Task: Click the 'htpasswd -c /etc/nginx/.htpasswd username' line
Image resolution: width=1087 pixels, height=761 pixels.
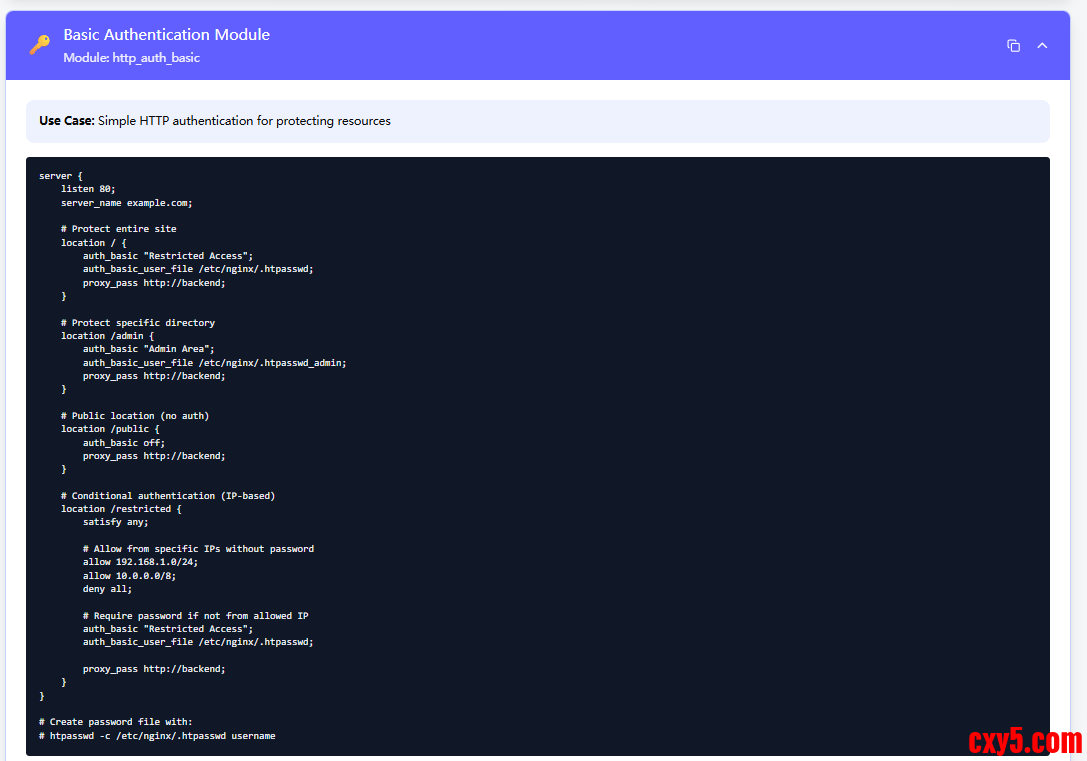Action: [x=157, y=736]
